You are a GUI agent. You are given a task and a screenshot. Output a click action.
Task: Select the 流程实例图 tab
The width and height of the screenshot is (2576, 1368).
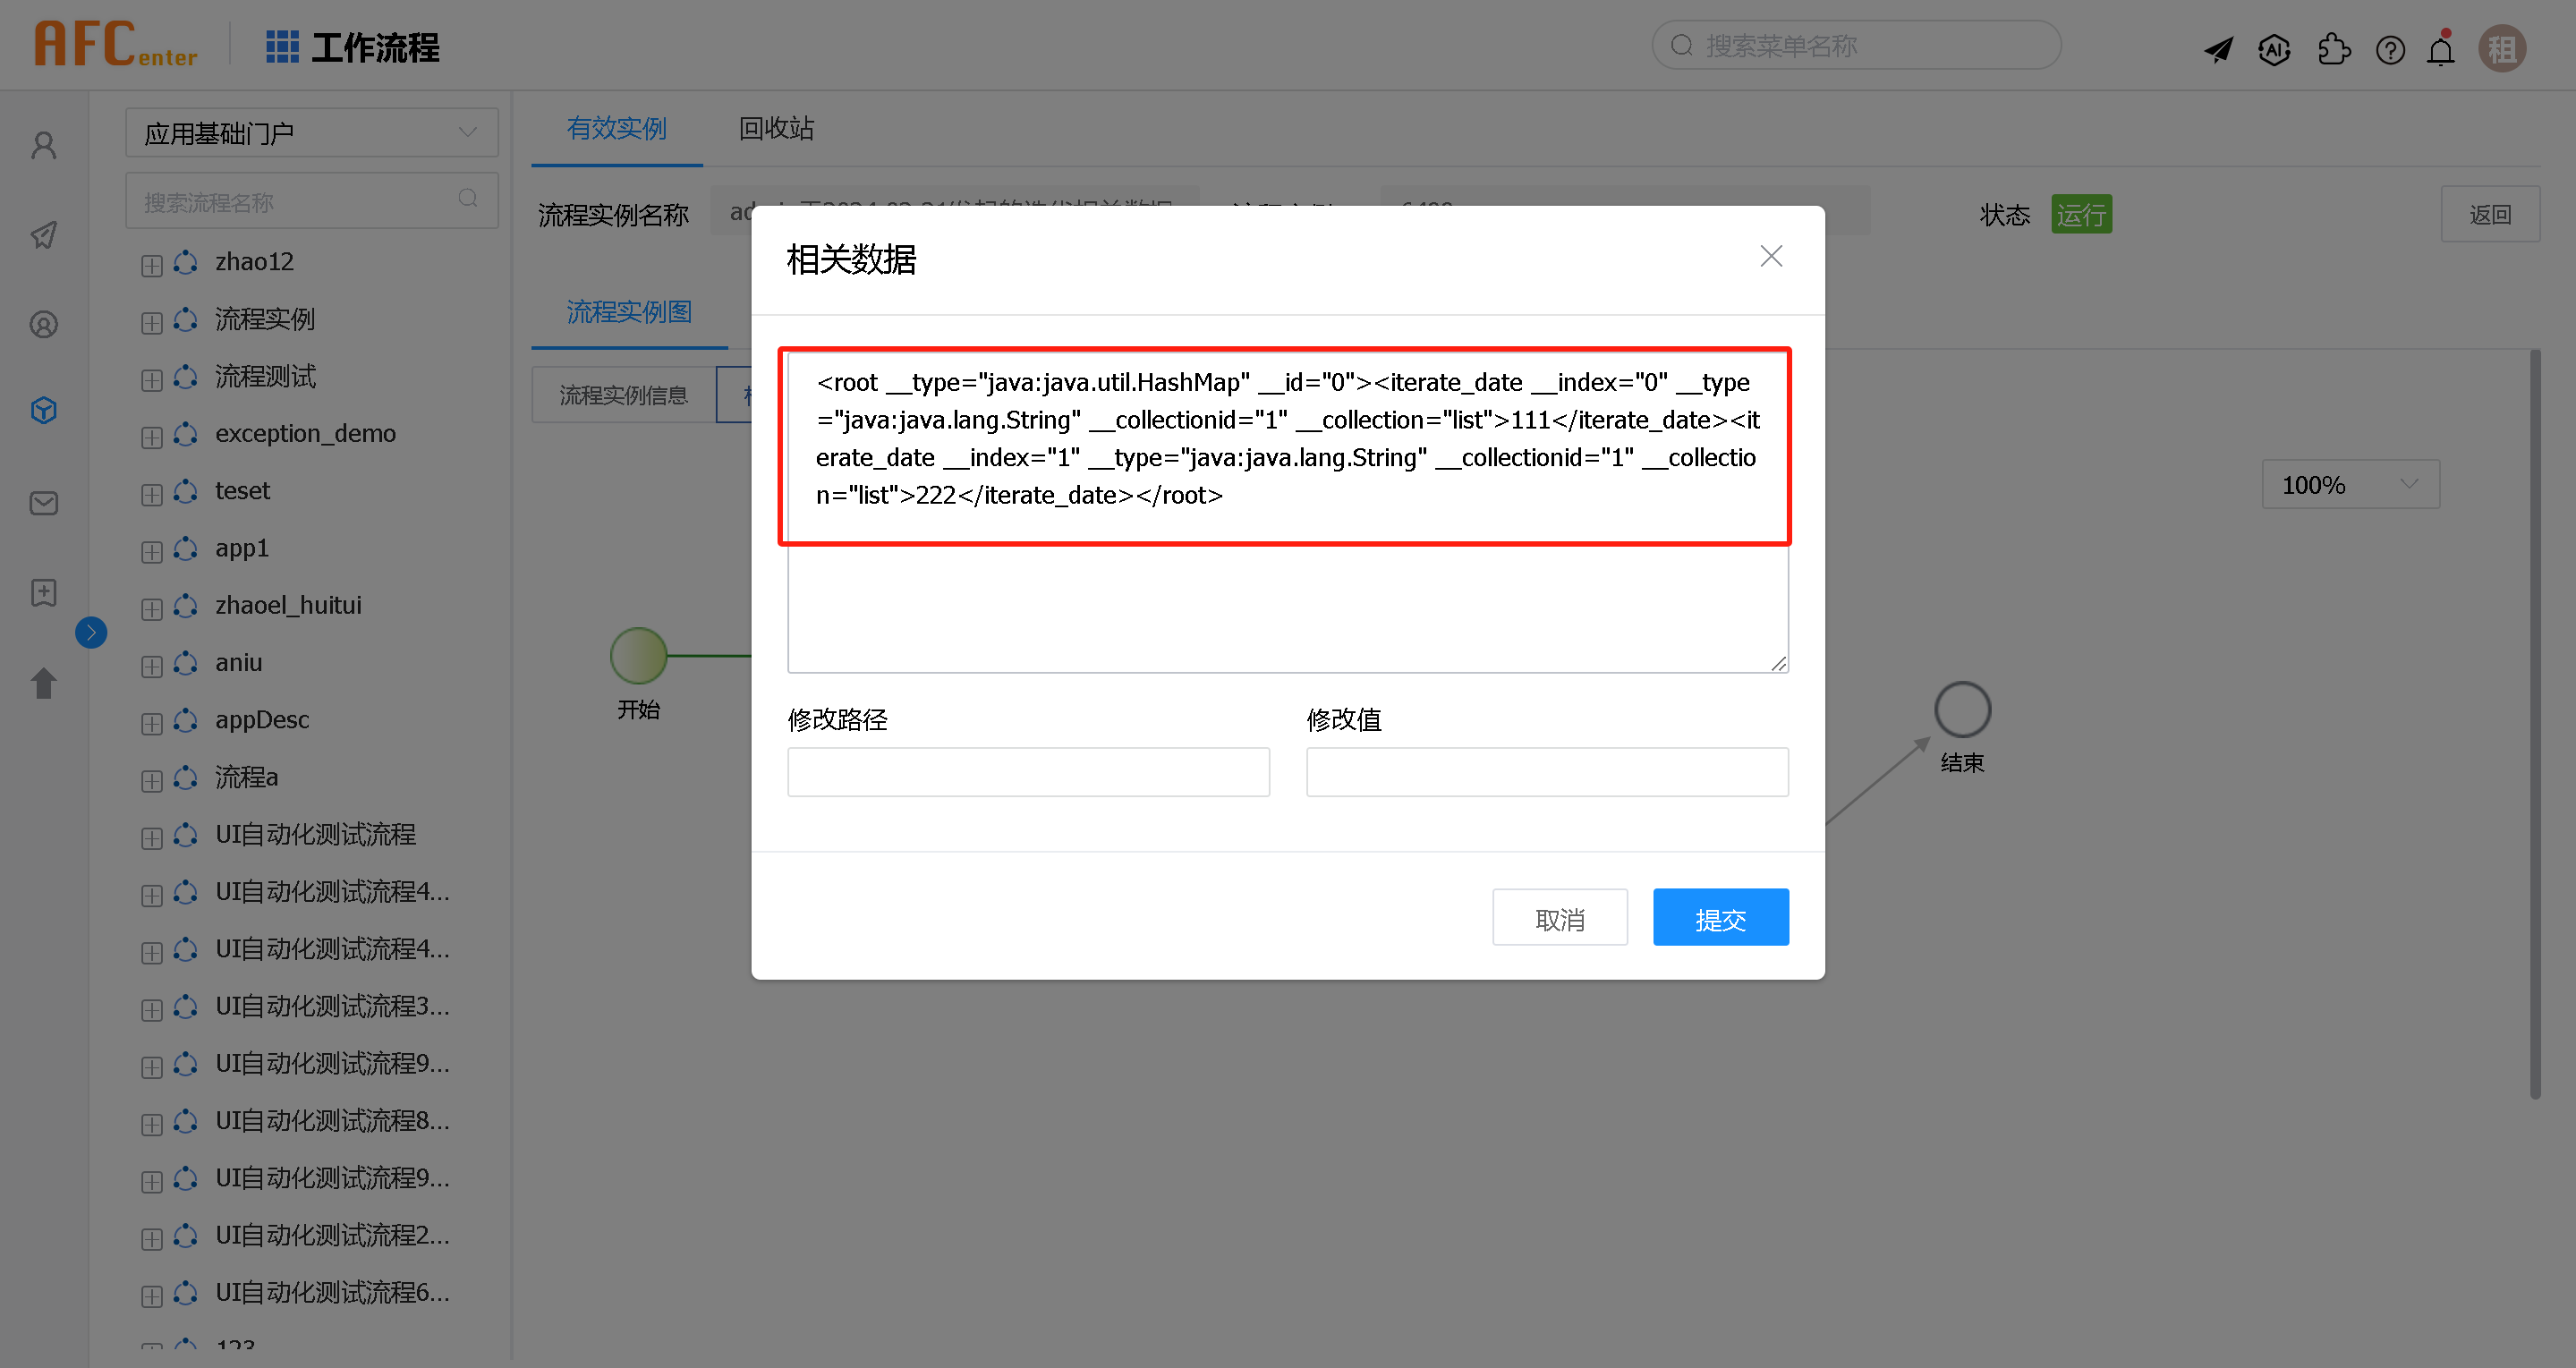point(629,313)
